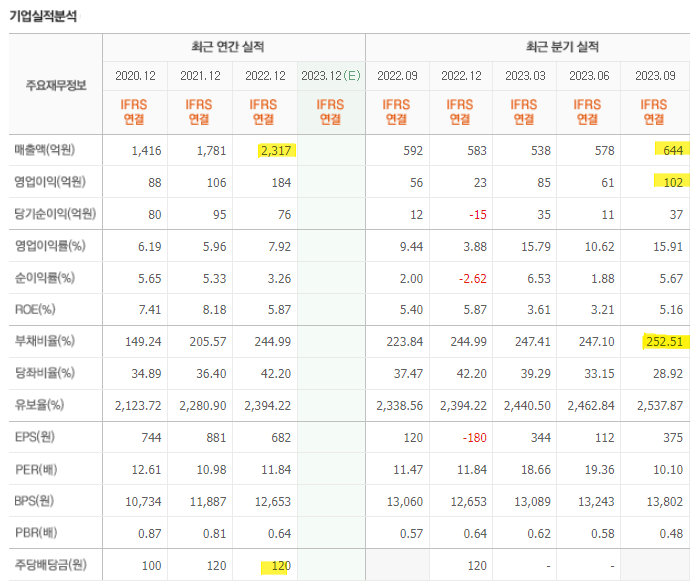Click the debt ratio value 223.84
Screen dimensions: 690x581
pyautogui.click(x=404, y=342)
